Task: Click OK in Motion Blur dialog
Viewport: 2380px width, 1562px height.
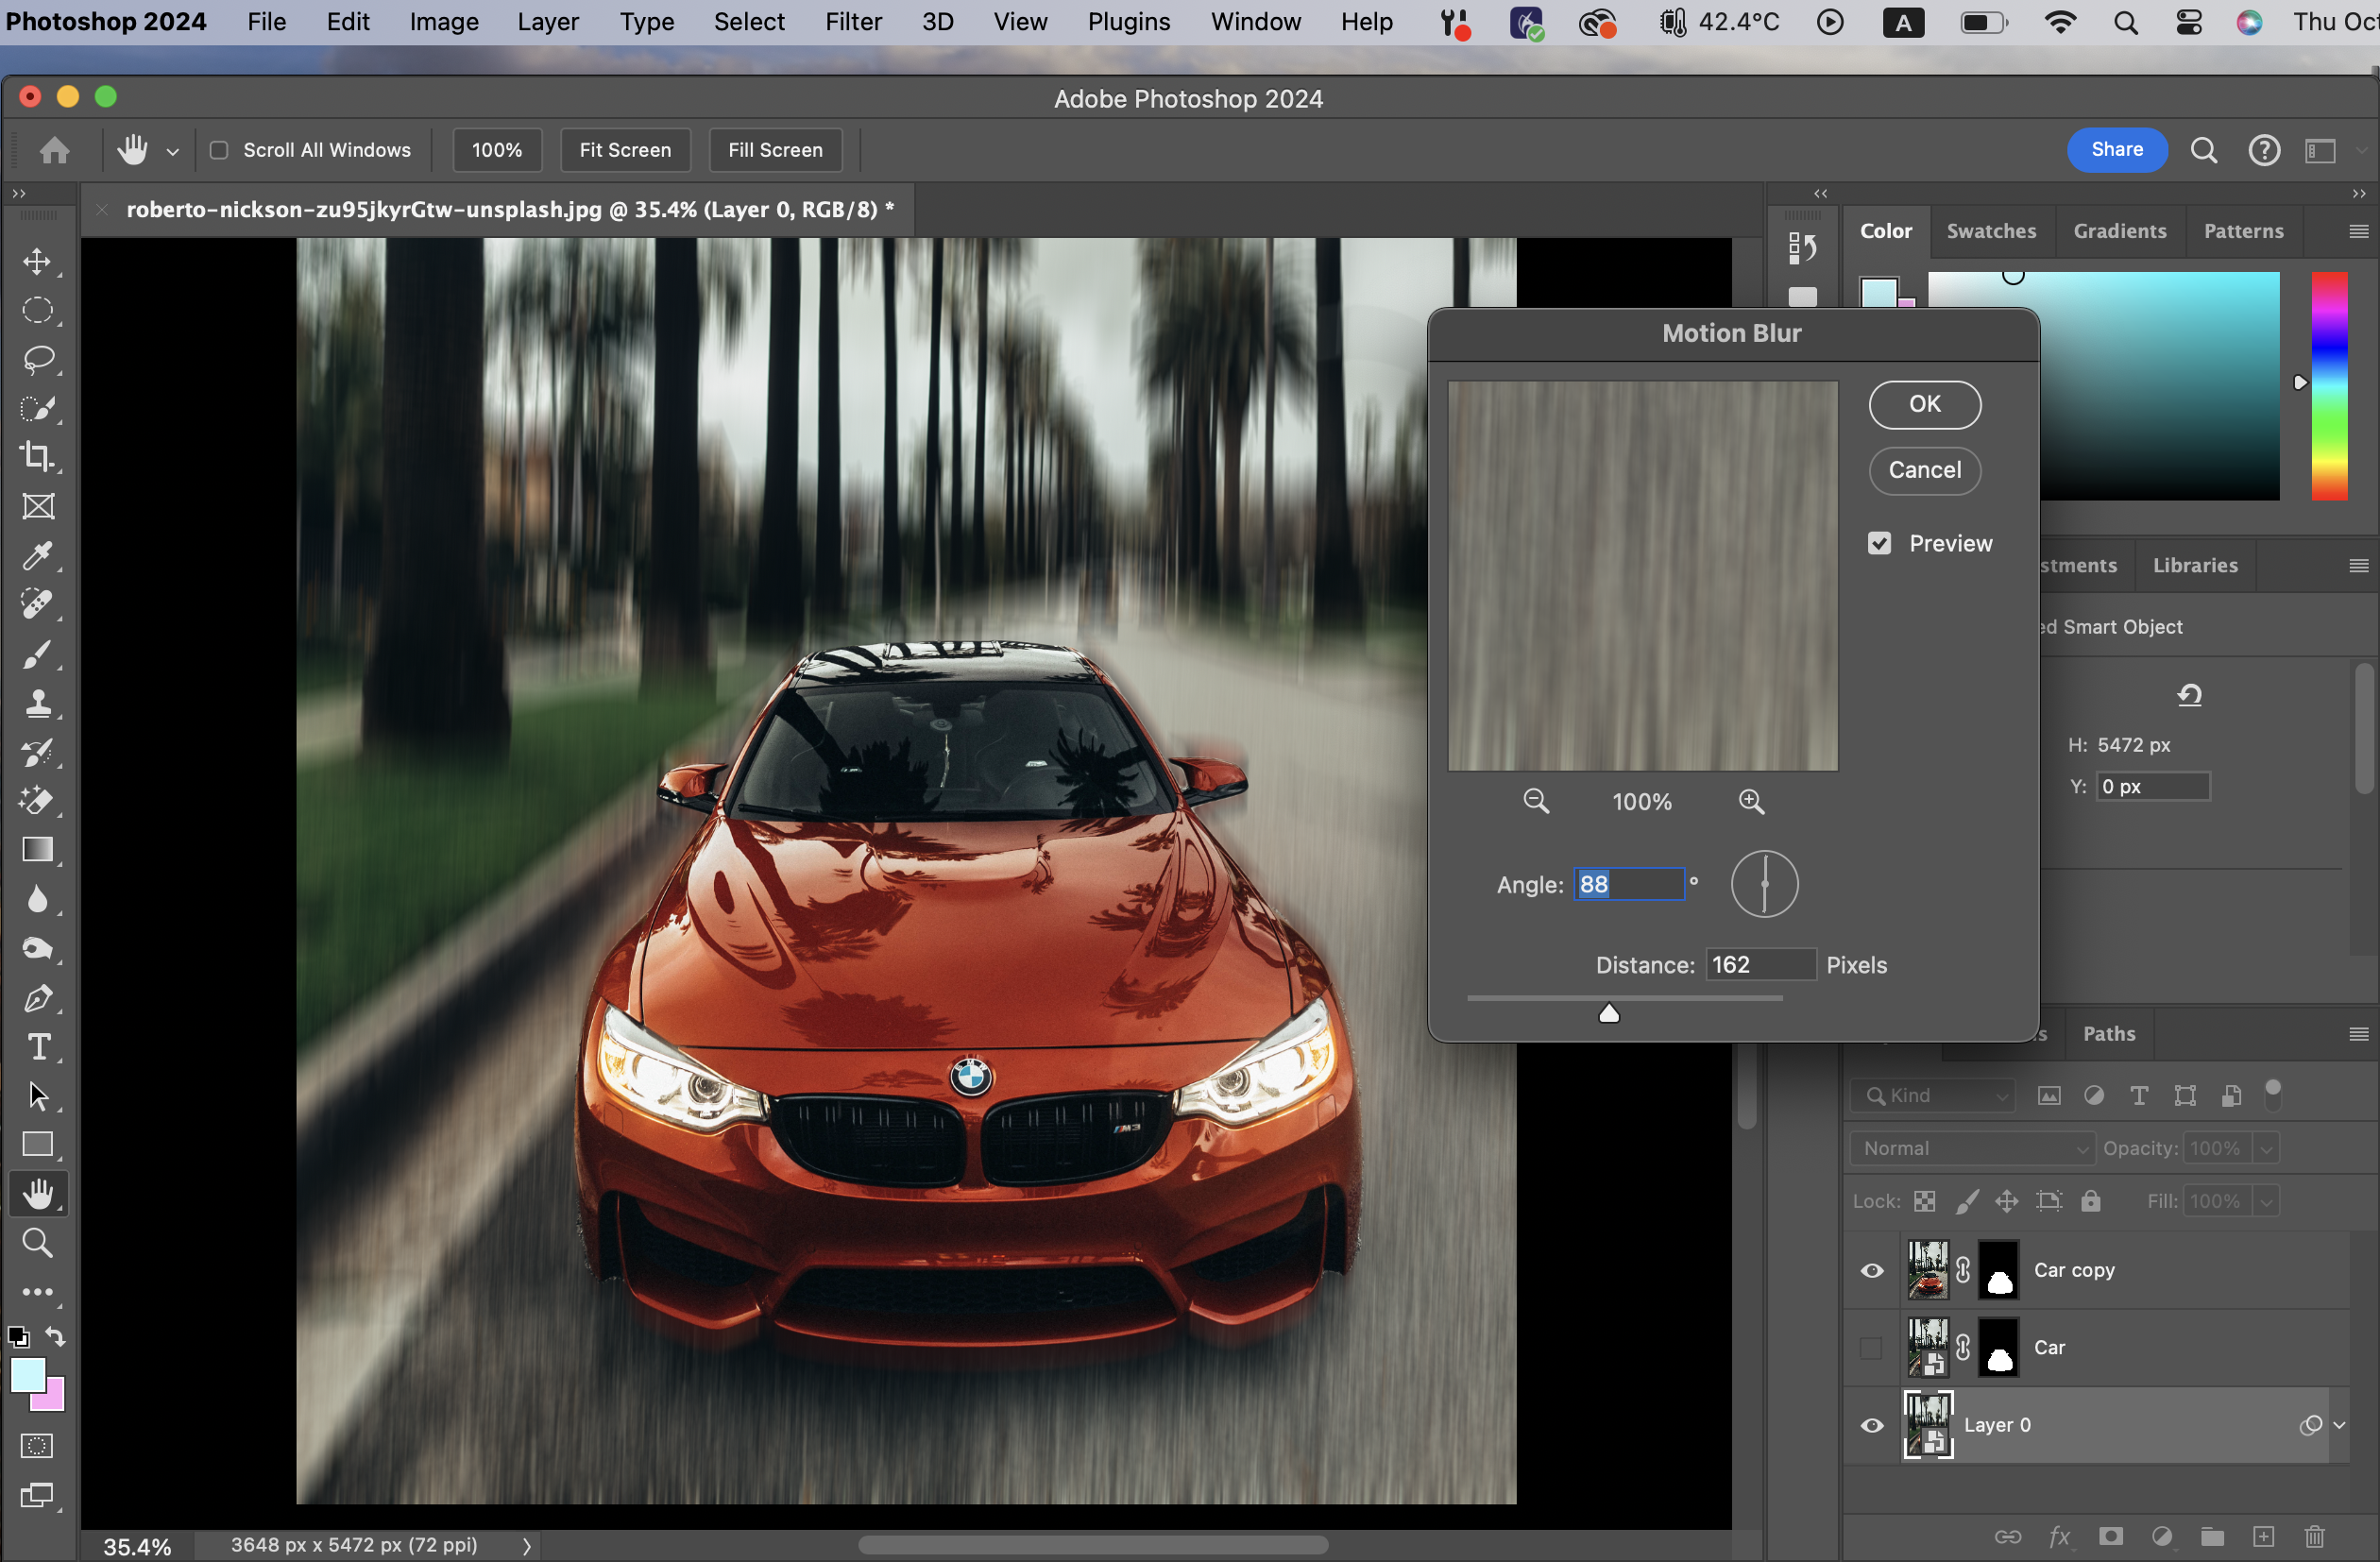Action: 1924,404
